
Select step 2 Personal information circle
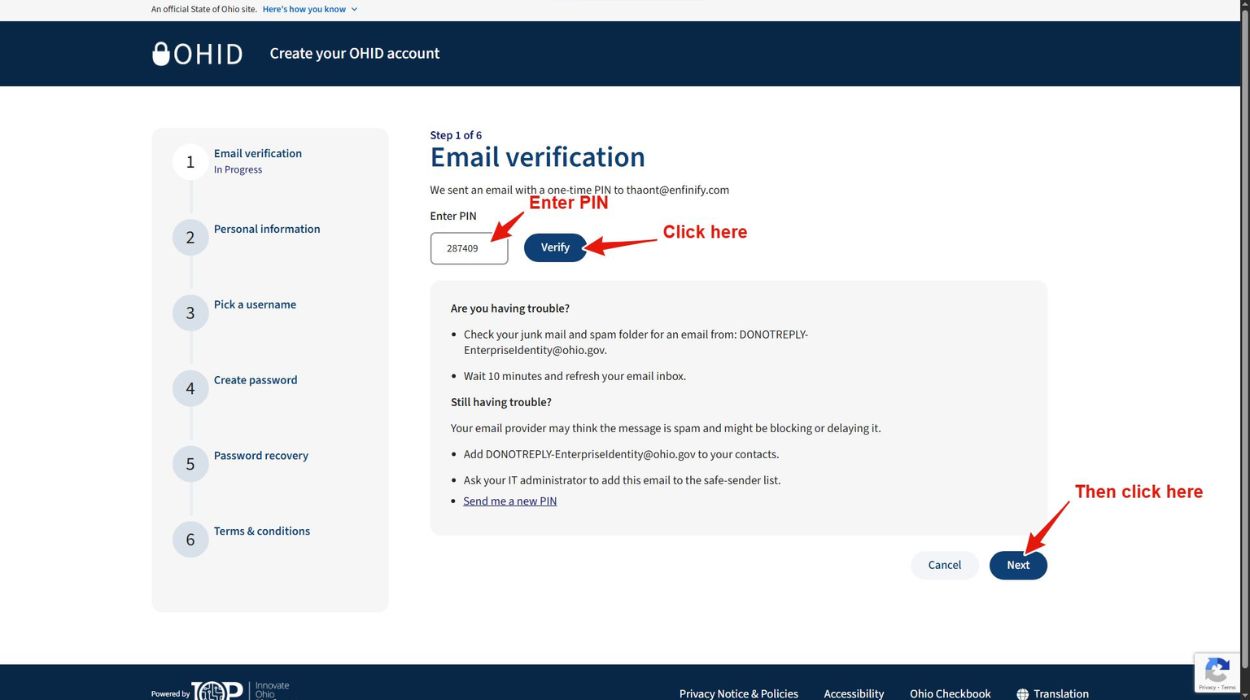pos(190,237)
